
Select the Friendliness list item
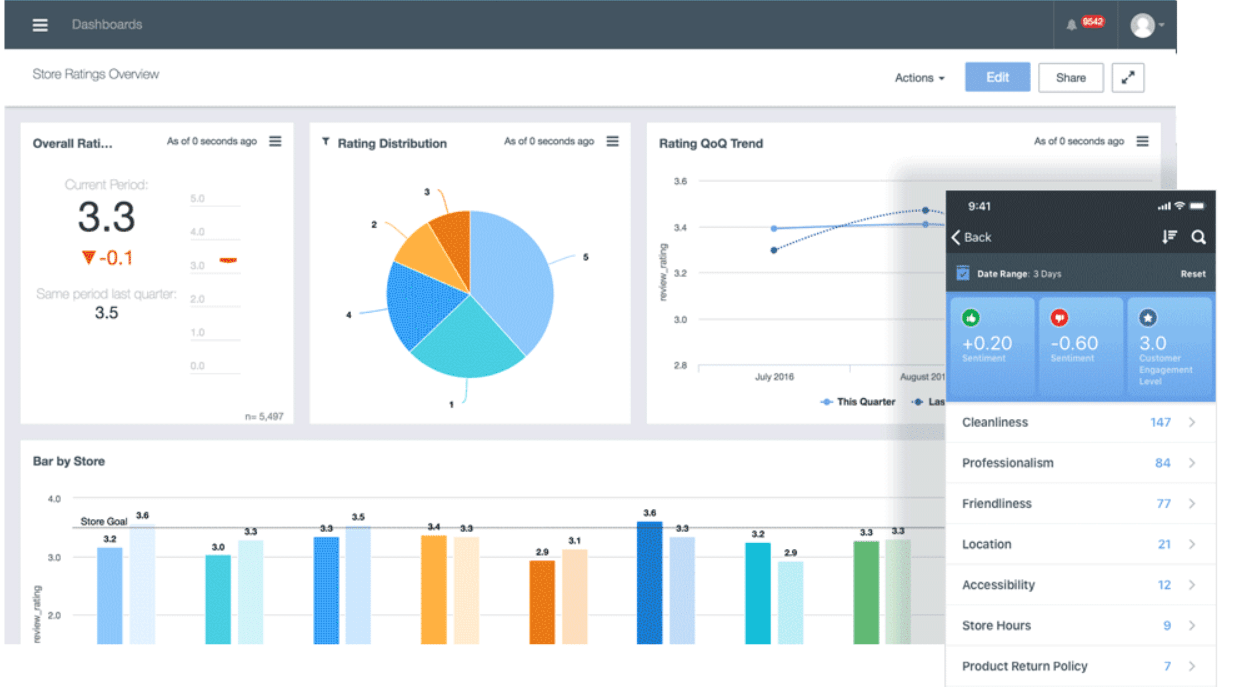1079,504
